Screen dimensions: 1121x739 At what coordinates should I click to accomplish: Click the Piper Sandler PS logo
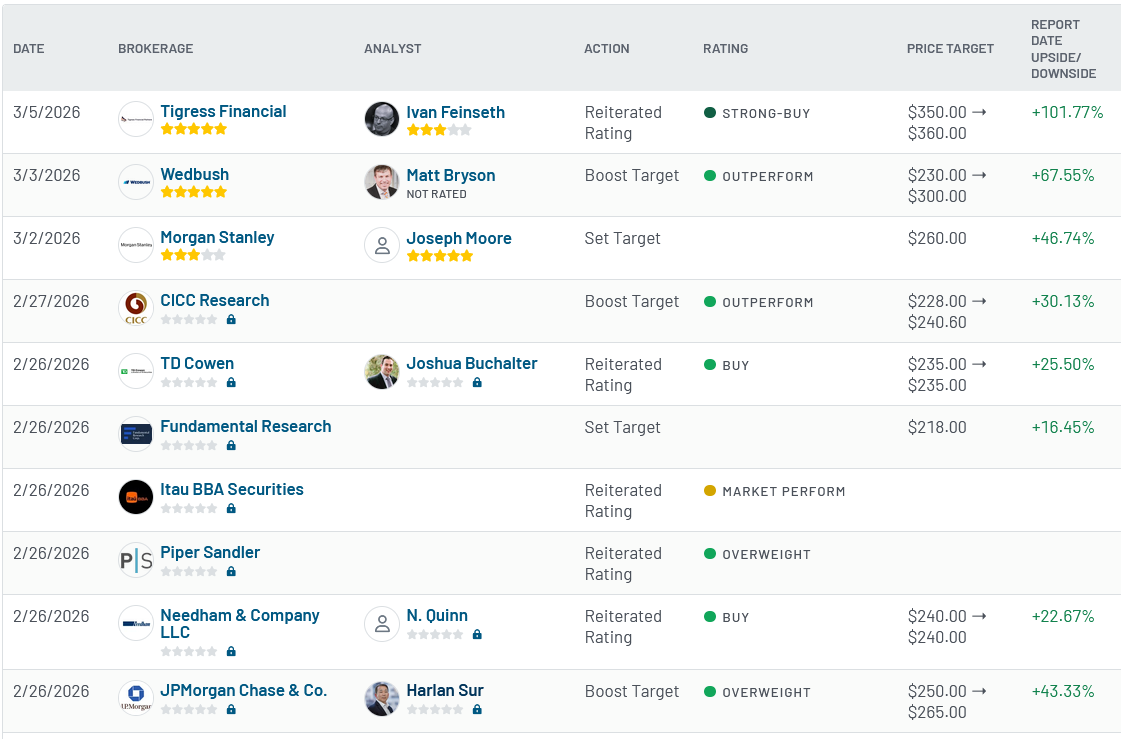[136, 559]
